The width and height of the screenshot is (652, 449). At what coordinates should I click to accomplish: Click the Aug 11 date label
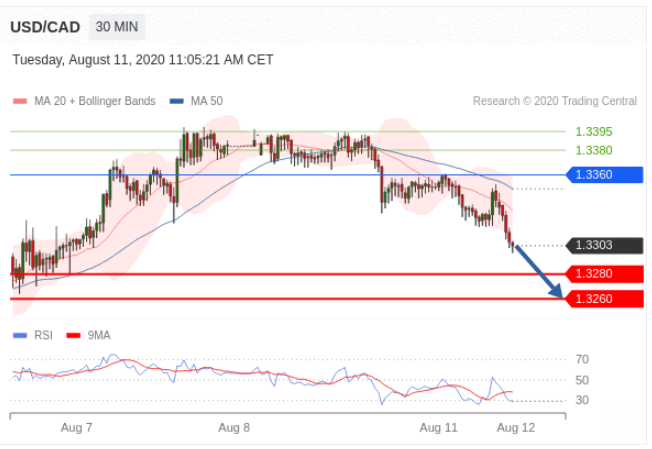coord(438,427)
